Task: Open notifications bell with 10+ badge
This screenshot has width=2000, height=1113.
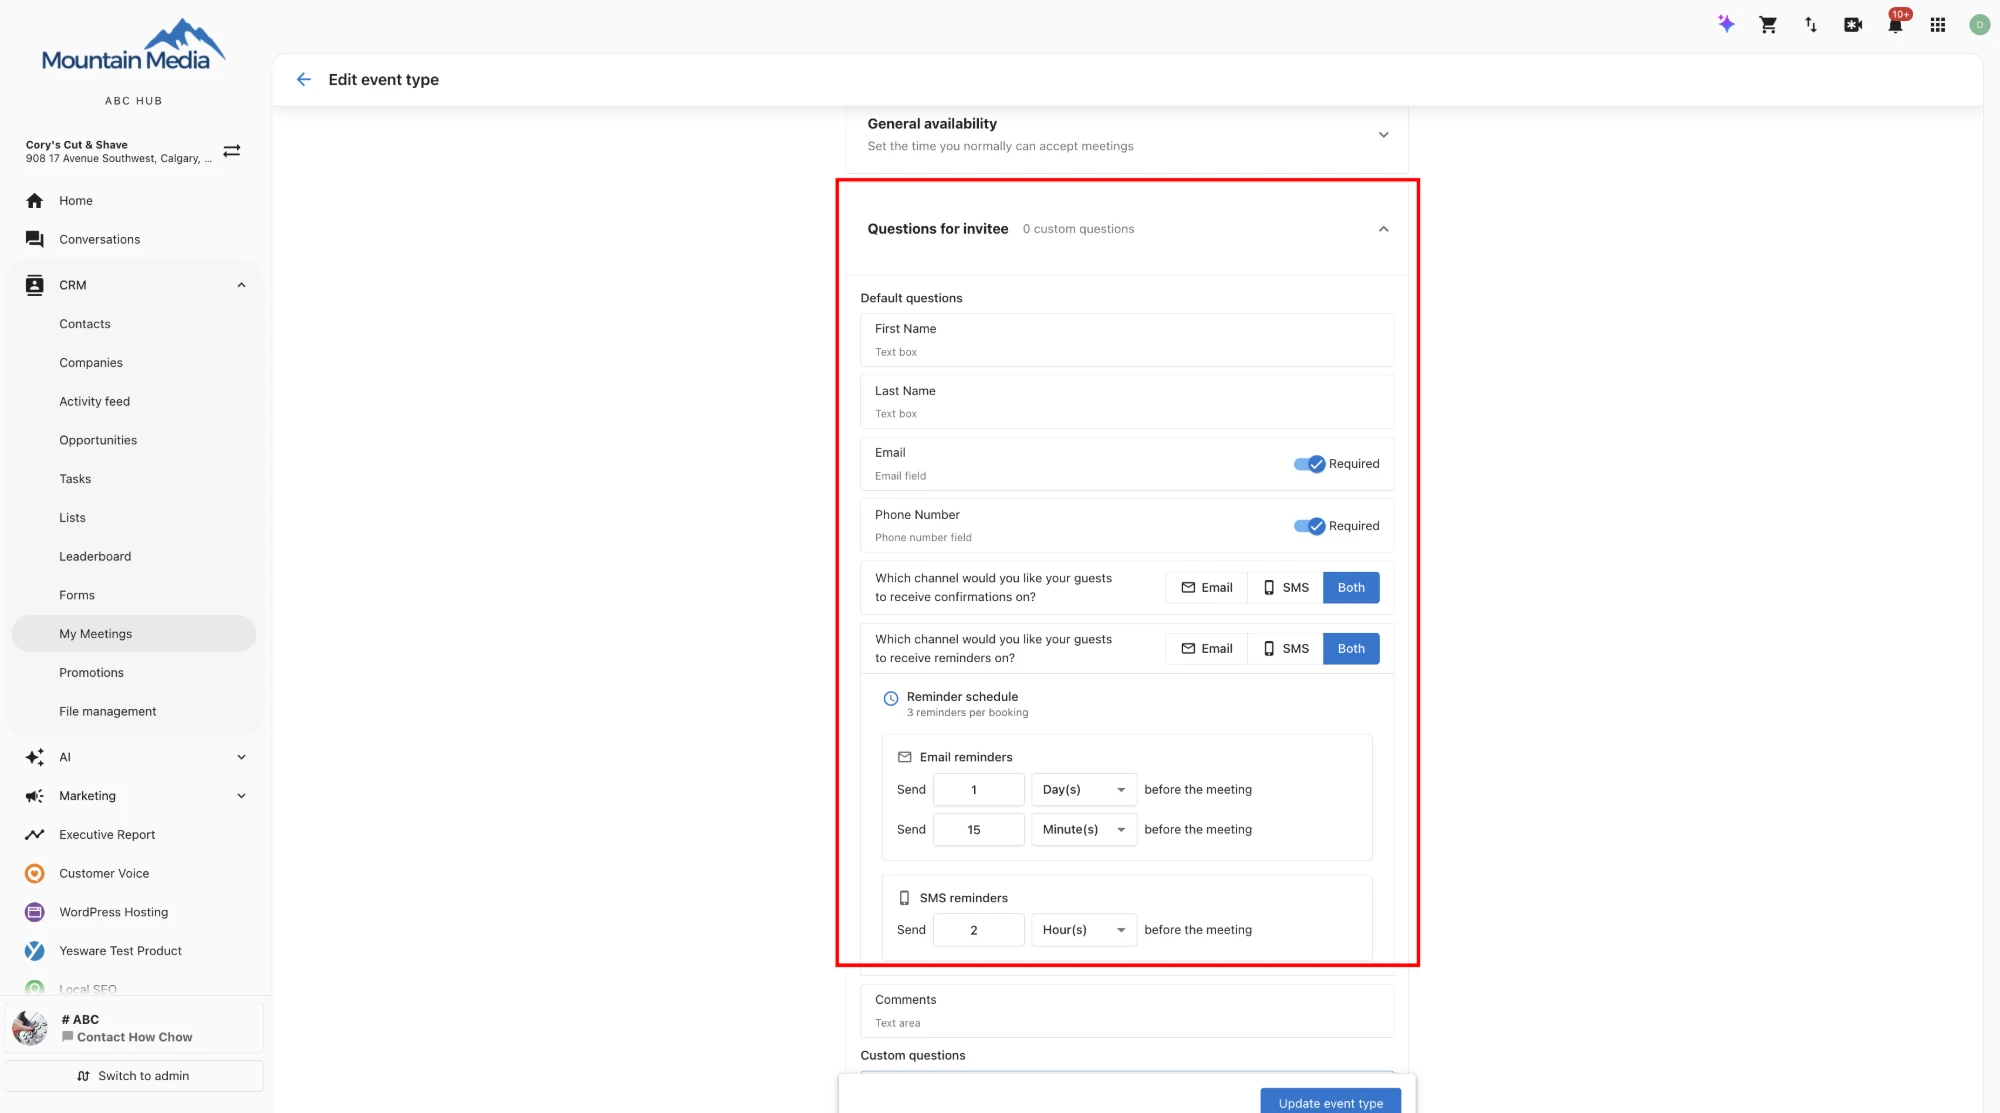Action: (1895, 25)
